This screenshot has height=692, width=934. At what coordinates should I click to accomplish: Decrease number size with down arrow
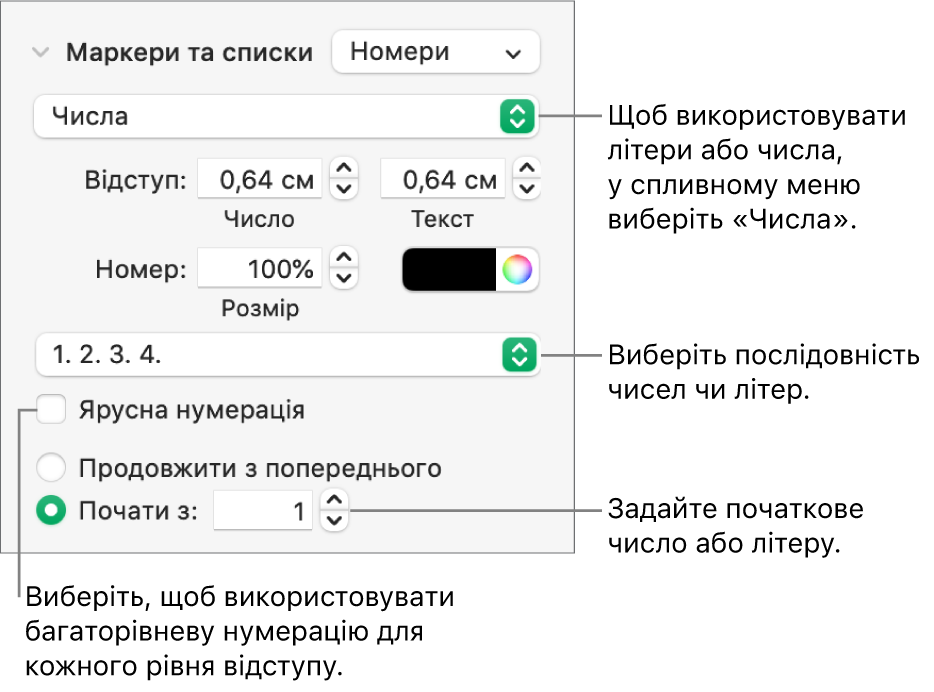click(x=343, y=277)
